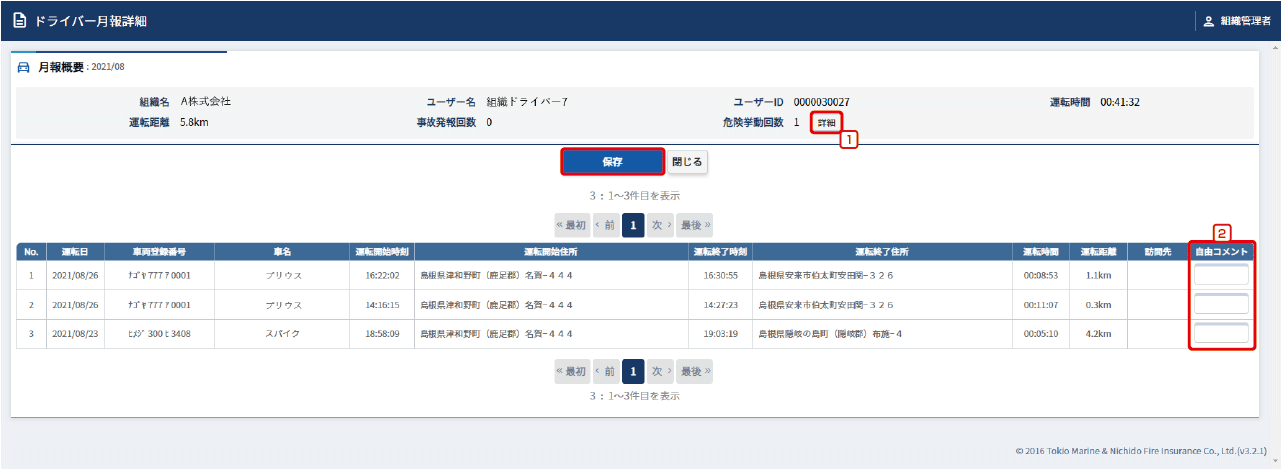Screen dimensions: 1281x469
Task: Click 最後 in the bottom pagination
Action: (x=694, y=372)
